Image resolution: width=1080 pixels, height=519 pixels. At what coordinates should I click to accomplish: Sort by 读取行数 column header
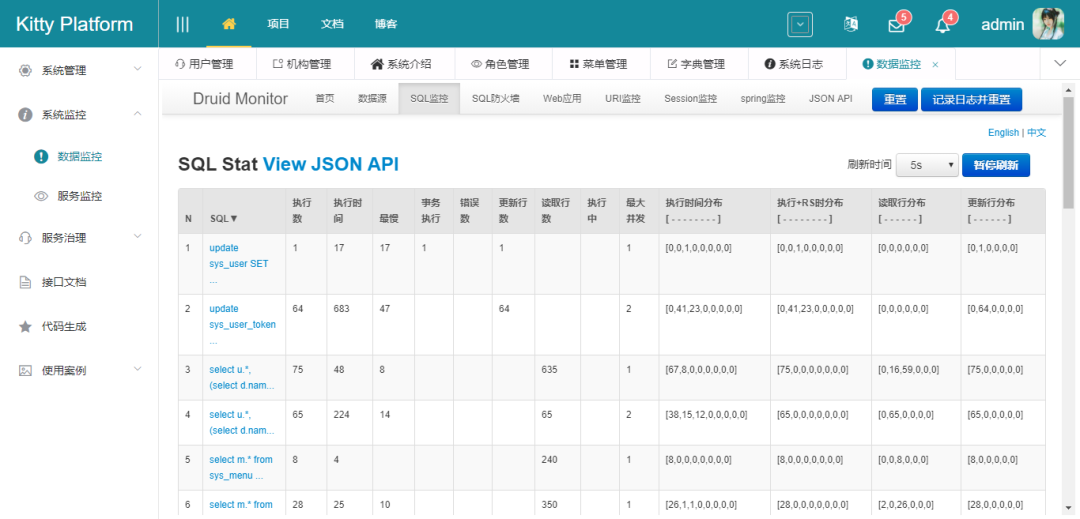click(555, 211)
